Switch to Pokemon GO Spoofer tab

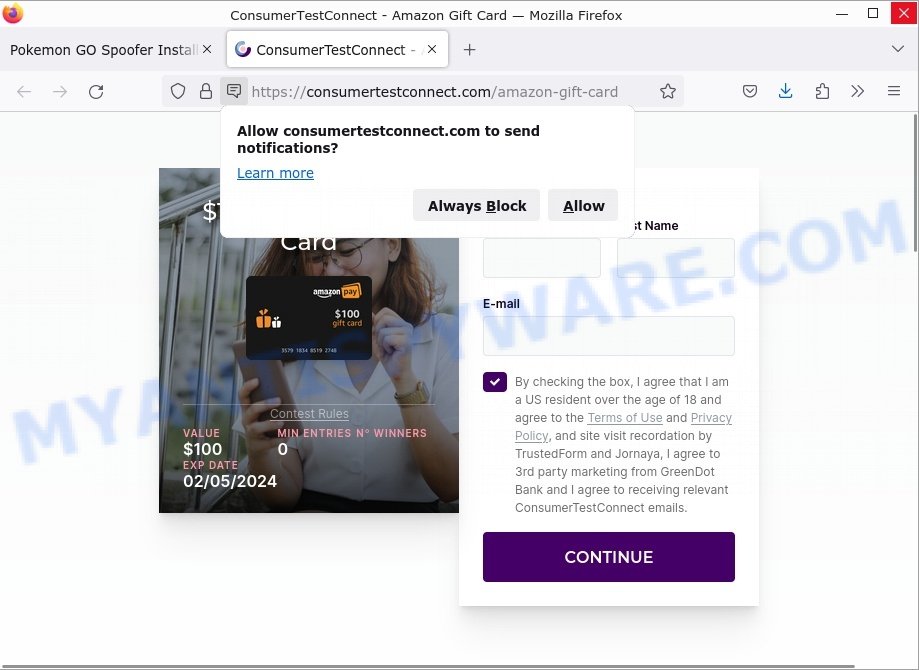point(104,50)
